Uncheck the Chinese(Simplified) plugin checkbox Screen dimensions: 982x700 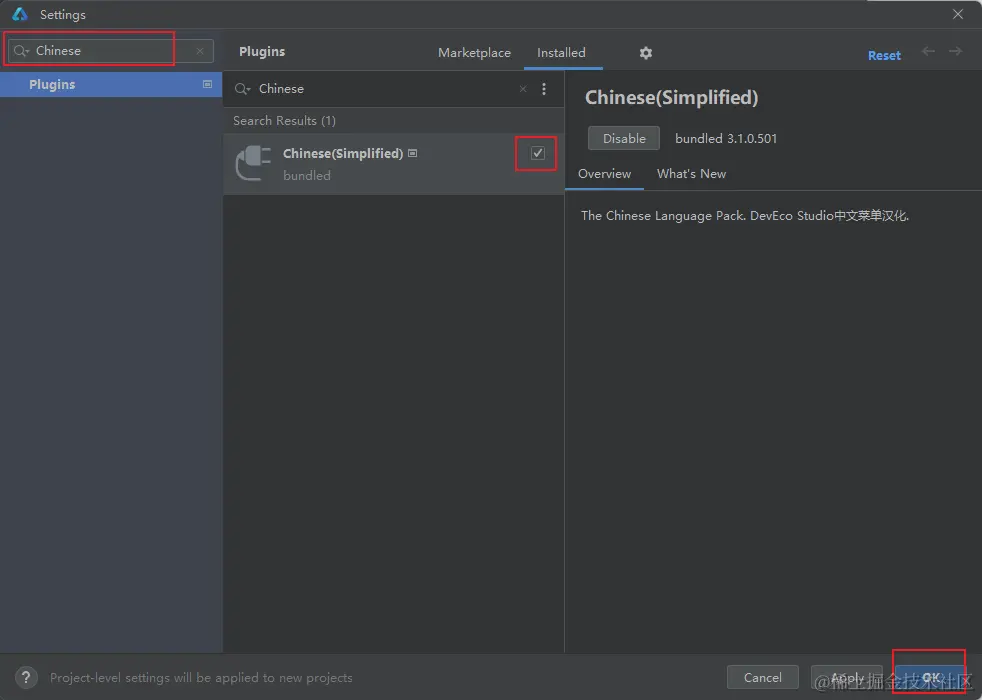pos(537,153)
